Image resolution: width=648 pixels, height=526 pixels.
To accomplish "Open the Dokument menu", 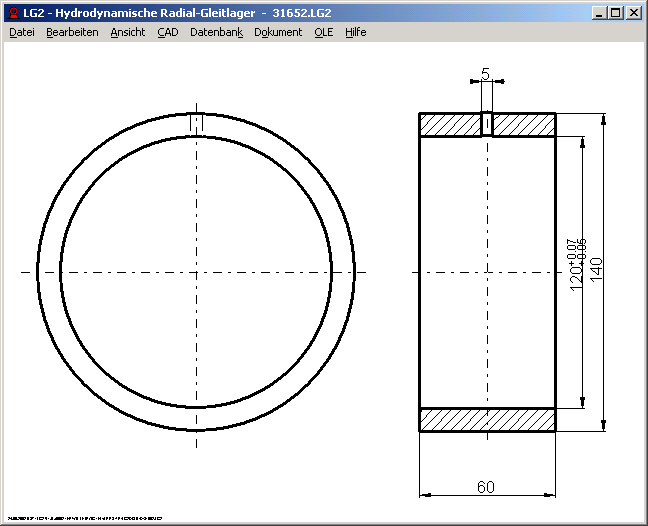I will click(278, 32).
